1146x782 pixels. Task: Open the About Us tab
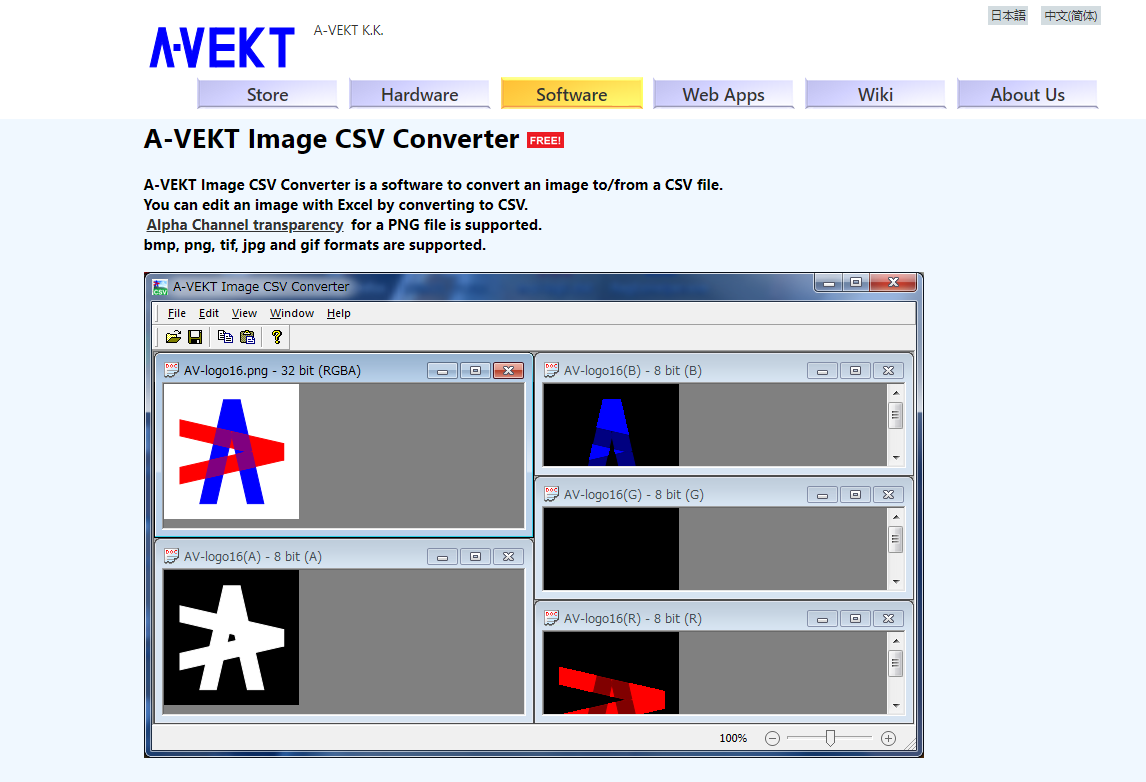[1028, 94]
